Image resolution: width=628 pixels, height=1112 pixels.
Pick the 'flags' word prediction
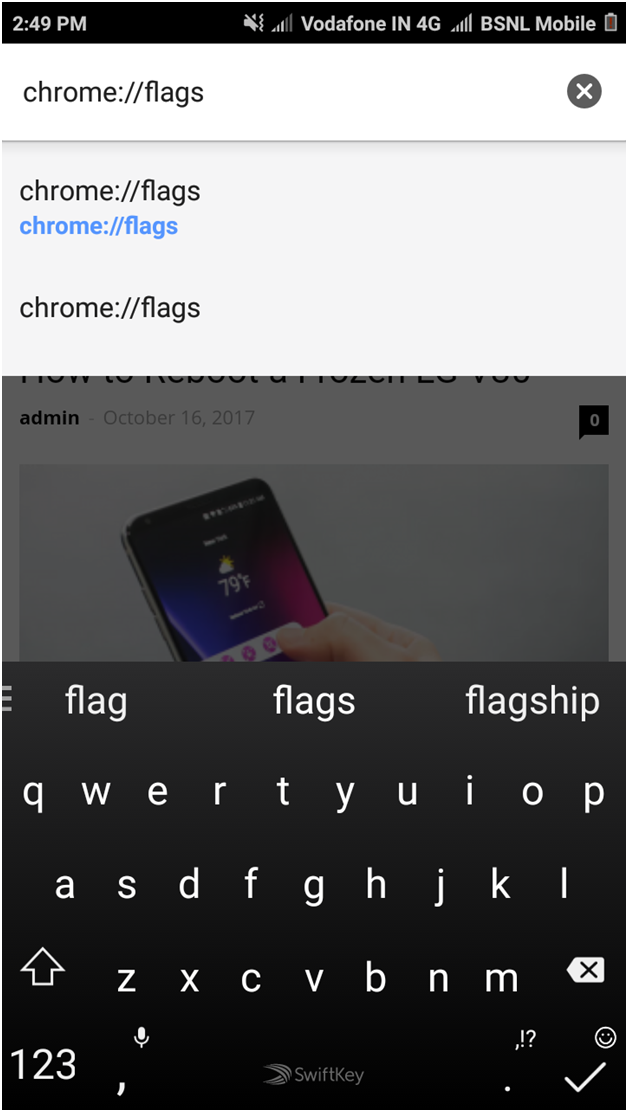click(x=314, y=702)
